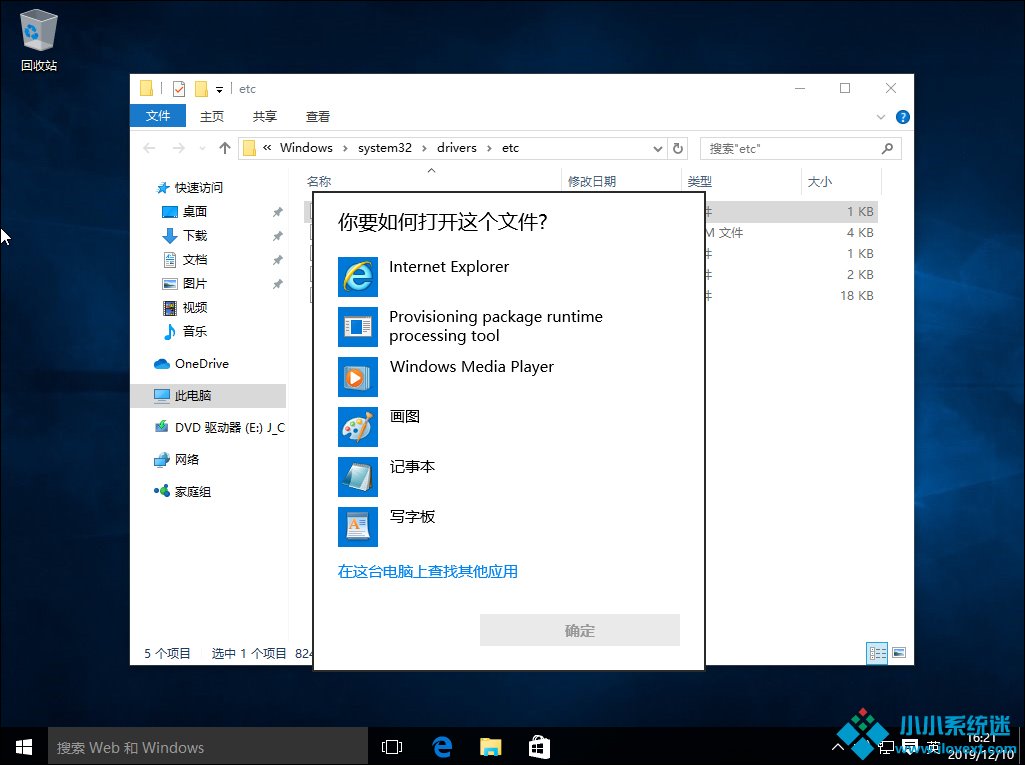Select 家庭组 in navigation pane
This screenshot has width=1025, height=765.
(192, 492)
